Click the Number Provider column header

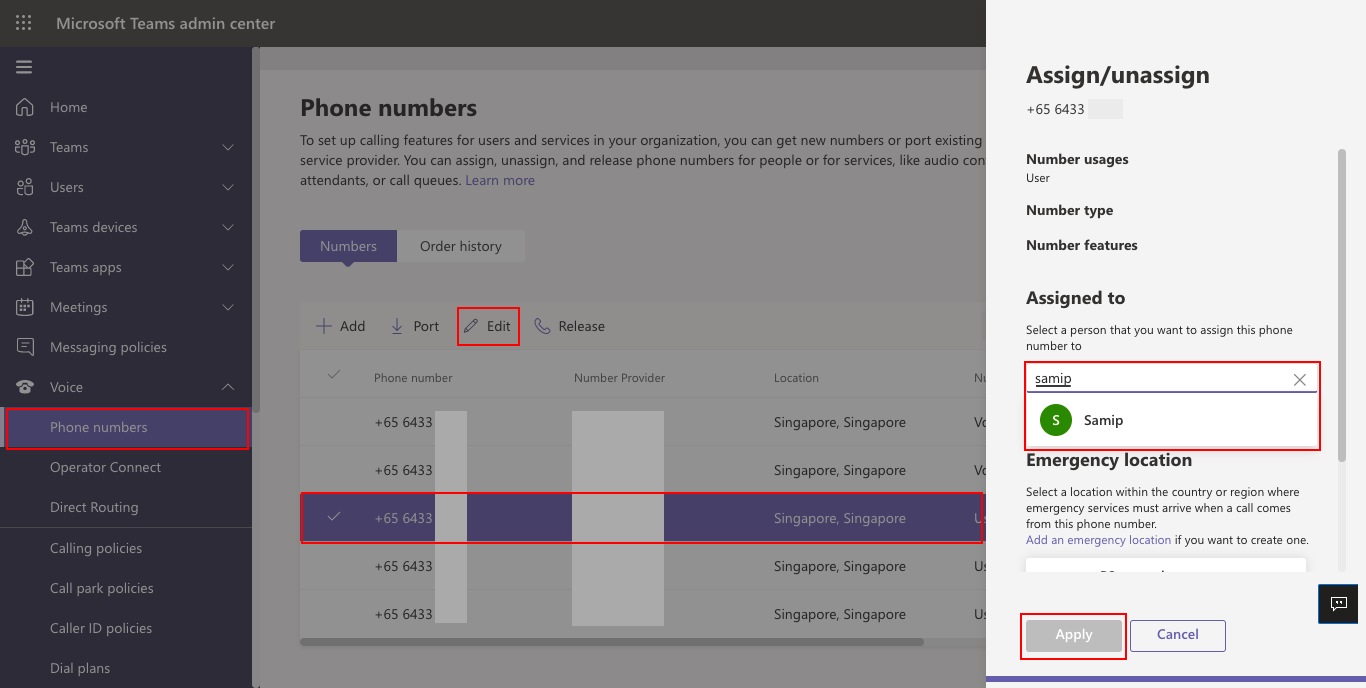click(x=619, y=378)
